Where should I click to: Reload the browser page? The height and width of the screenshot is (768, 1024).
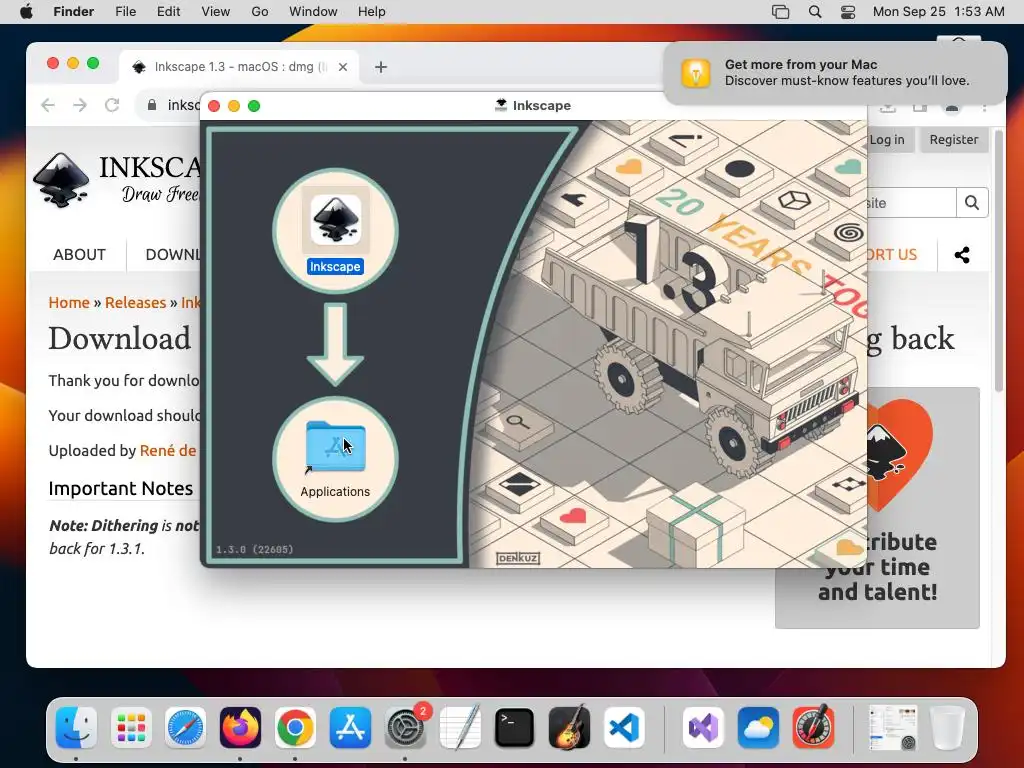112,104
